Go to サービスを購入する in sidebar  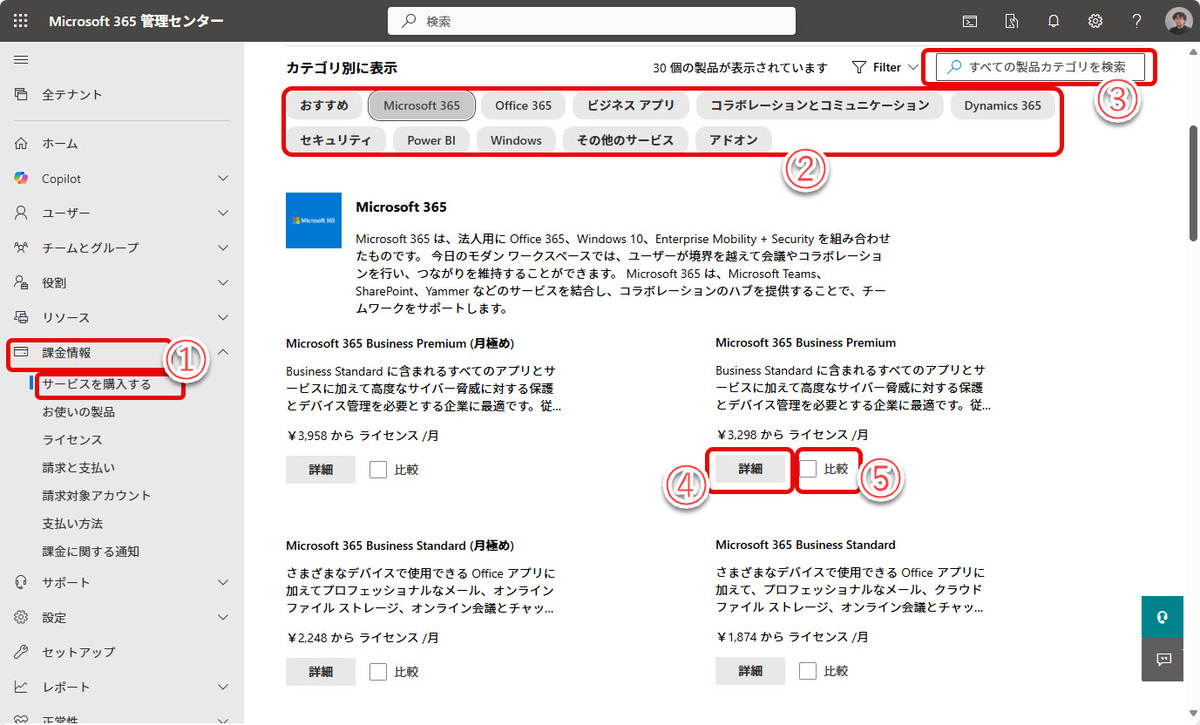click(x=96, y=384)
